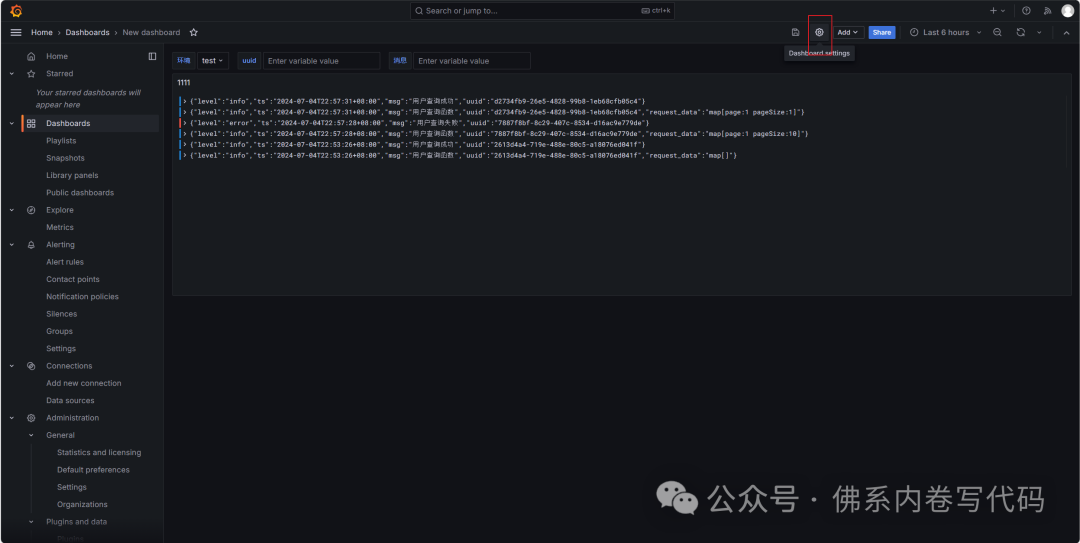Collapse the Plugins and data chevron
Image resolution: width=1080 pixels, height=543 pixels.
pyautogui.click(x=31, y=522)
